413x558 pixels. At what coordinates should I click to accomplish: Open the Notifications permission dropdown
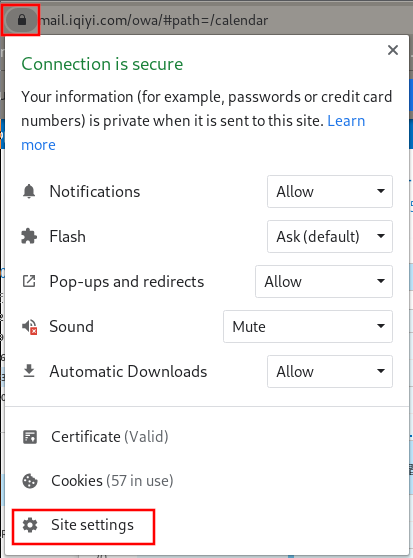[330, 191]
